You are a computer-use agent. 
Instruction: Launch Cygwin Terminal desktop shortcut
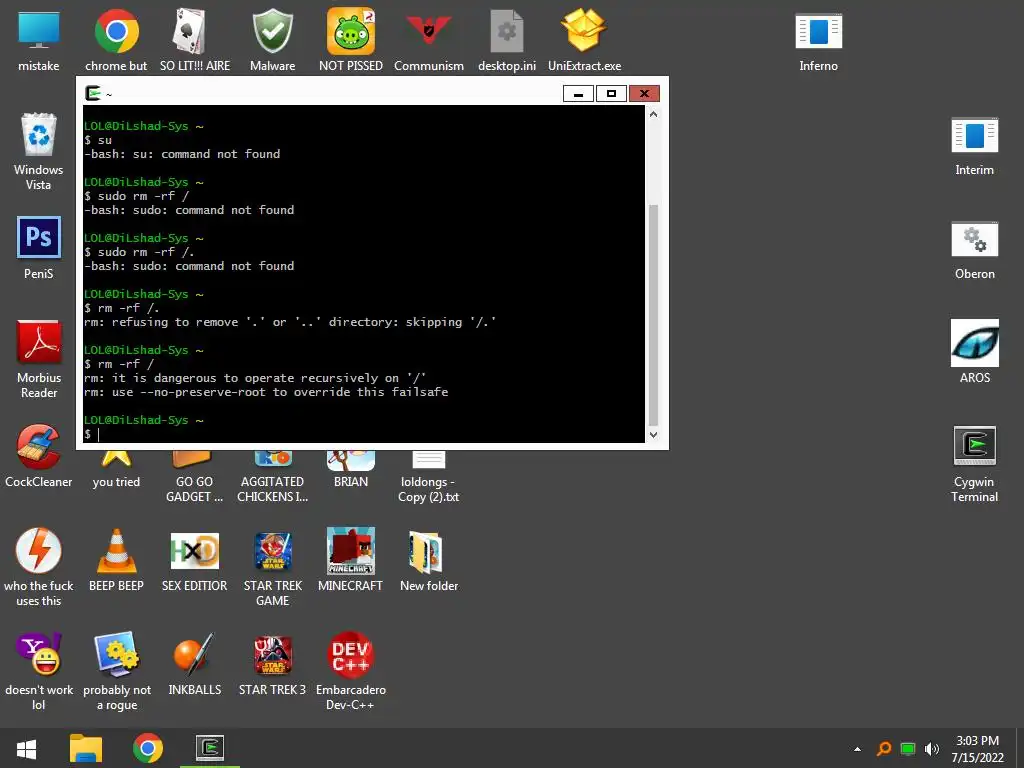tap(974, 464)
